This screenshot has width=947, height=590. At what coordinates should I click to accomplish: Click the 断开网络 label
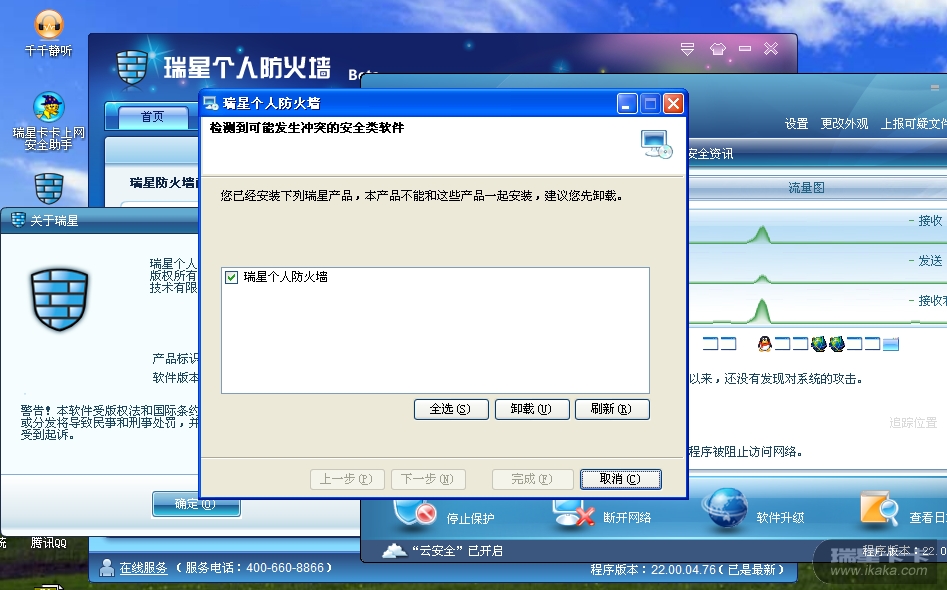[627, 518]
